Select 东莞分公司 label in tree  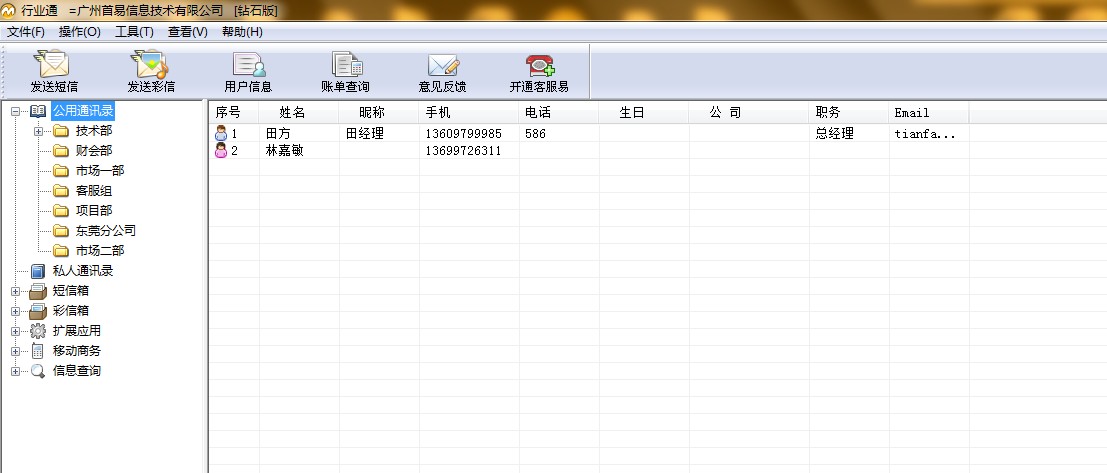[x=106, y=230]
